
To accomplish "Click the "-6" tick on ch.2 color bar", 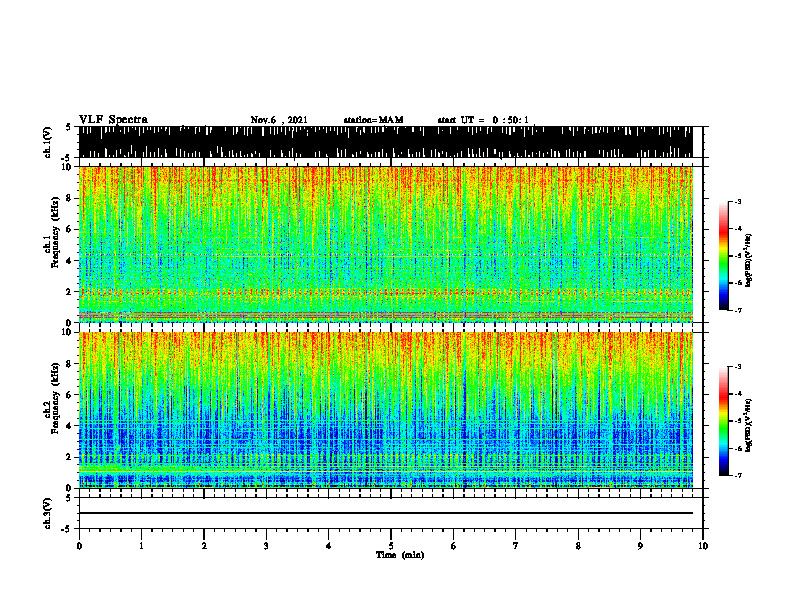I will pos(738,448).
